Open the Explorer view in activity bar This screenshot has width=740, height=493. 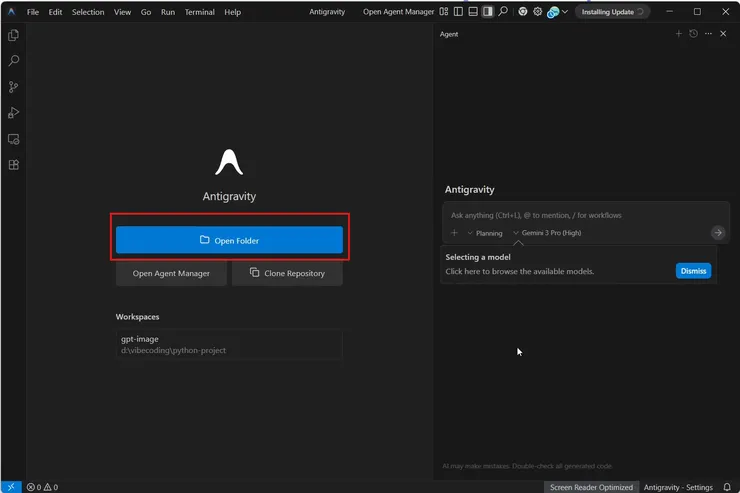[13, 35]
